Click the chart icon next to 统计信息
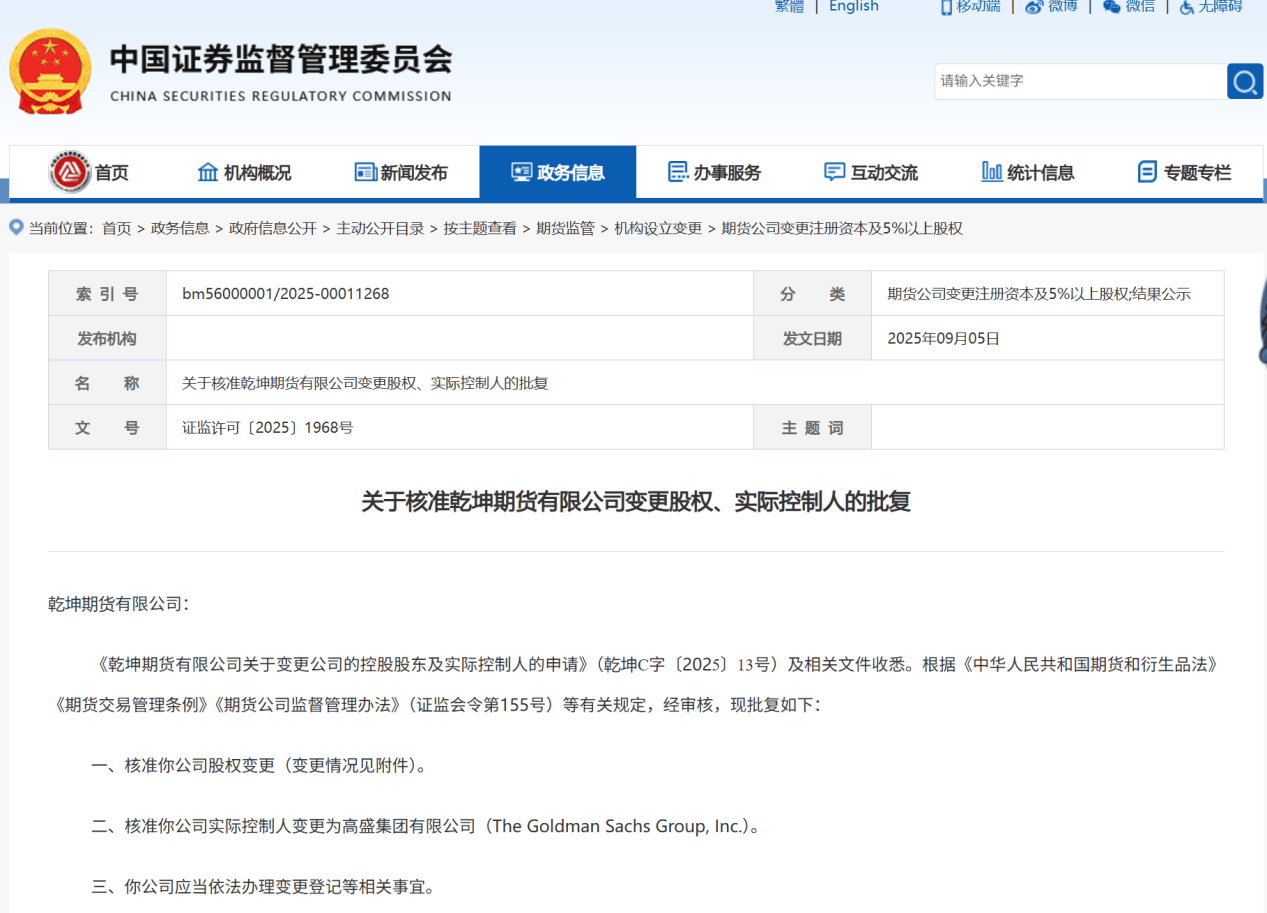The image size is (1267, 913). (x=991, y=171)
